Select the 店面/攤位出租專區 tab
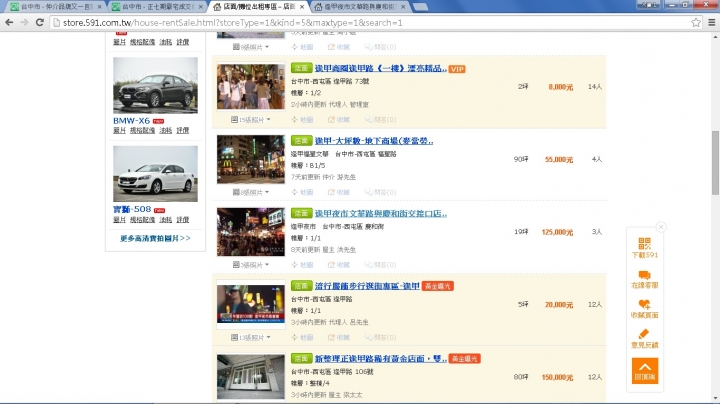Viewport: 720px width, 404px height. click(257, 7)
